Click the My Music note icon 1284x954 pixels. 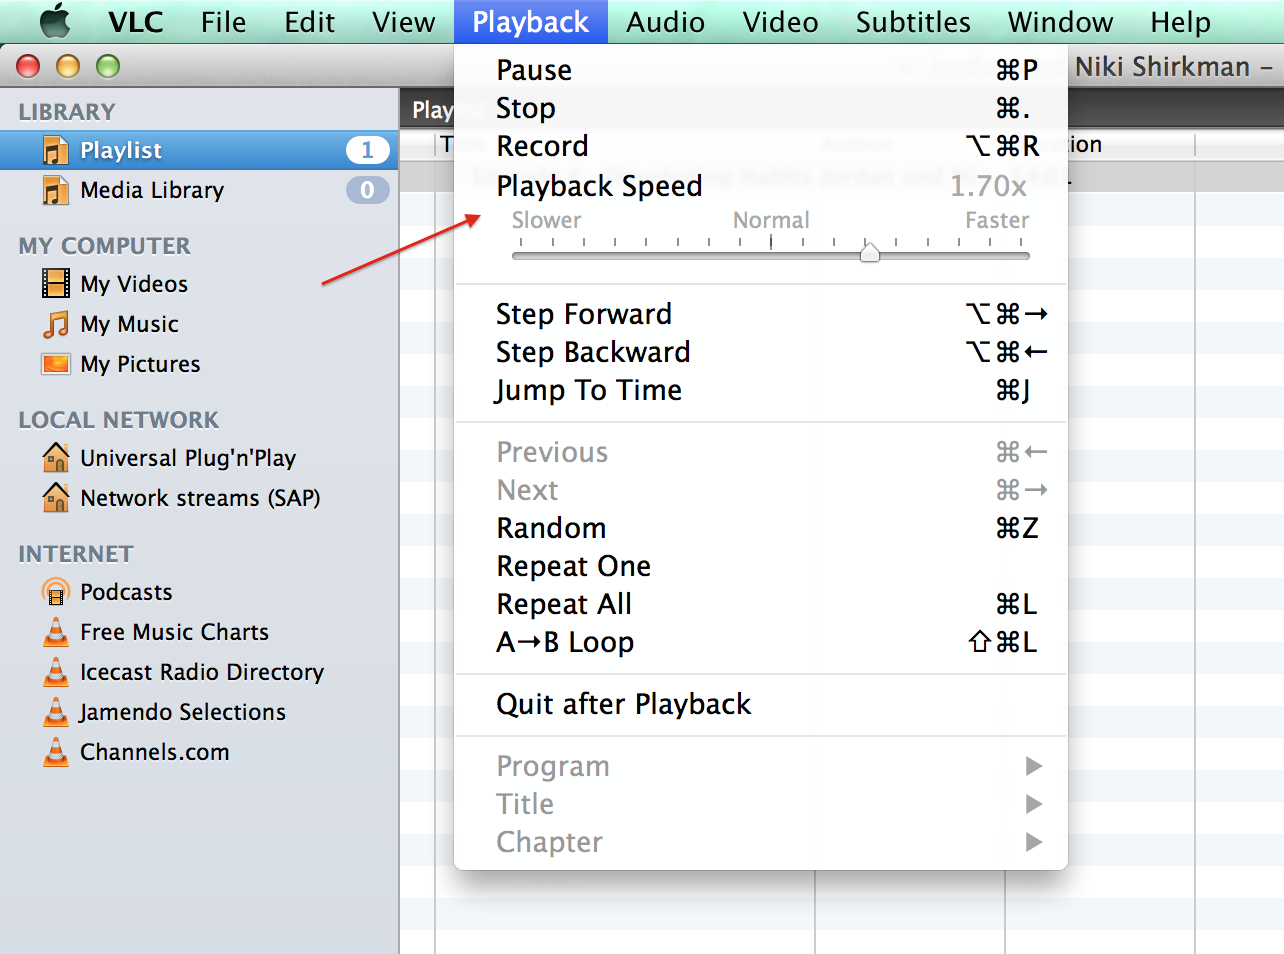point(56,324)
